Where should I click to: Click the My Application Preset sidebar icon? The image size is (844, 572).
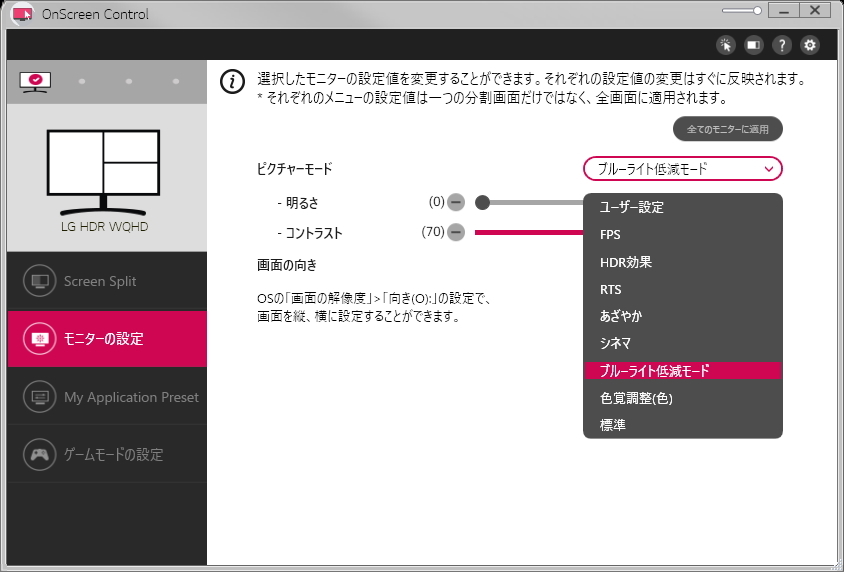click(40, 397)
